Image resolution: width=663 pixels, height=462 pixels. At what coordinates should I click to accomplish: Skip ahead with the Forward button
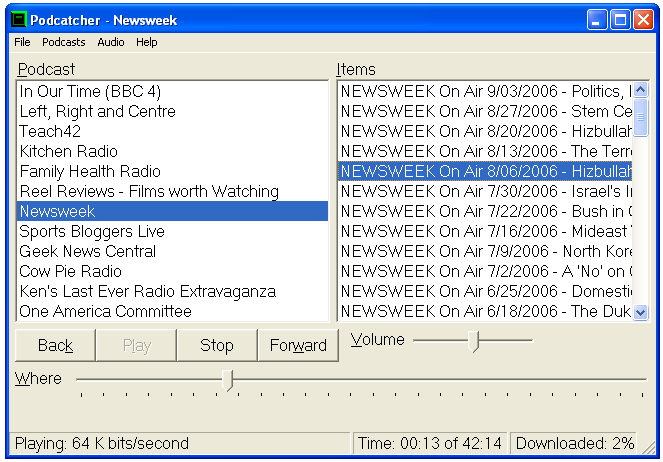click(x=298, y=345)
